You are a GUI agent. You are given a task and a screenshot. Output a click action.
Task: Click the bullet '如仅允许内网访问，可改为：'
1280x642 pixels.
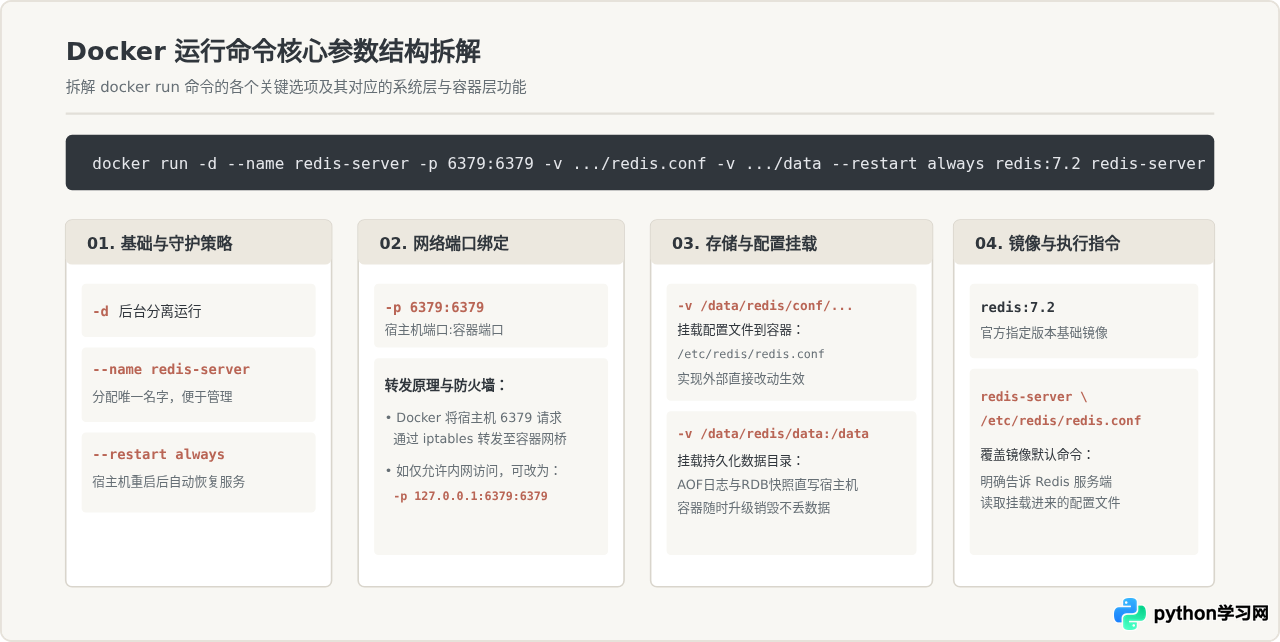click(473, 470)
